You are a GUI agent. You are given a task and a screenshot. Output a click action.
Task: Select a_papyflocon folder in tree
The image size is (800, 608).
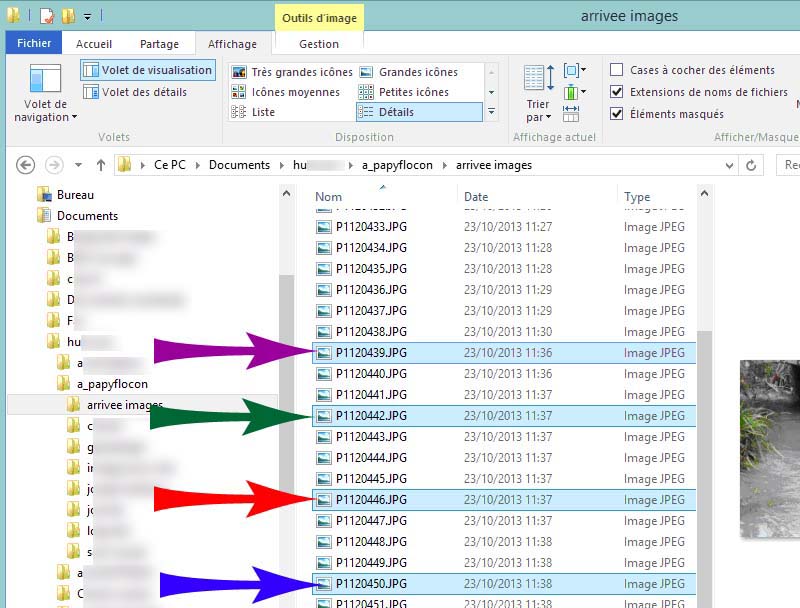coord(112,384)
